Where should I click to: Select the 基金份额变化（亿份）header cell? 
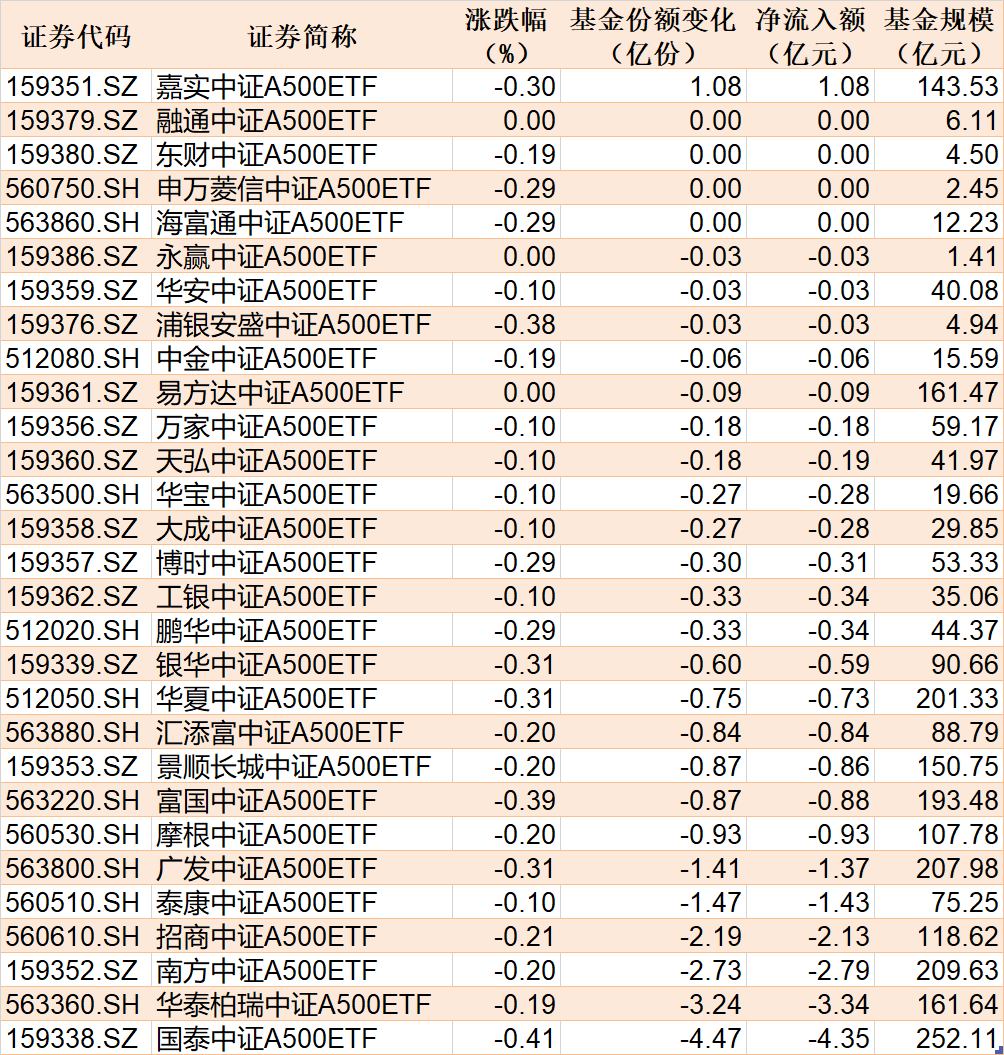653,36
